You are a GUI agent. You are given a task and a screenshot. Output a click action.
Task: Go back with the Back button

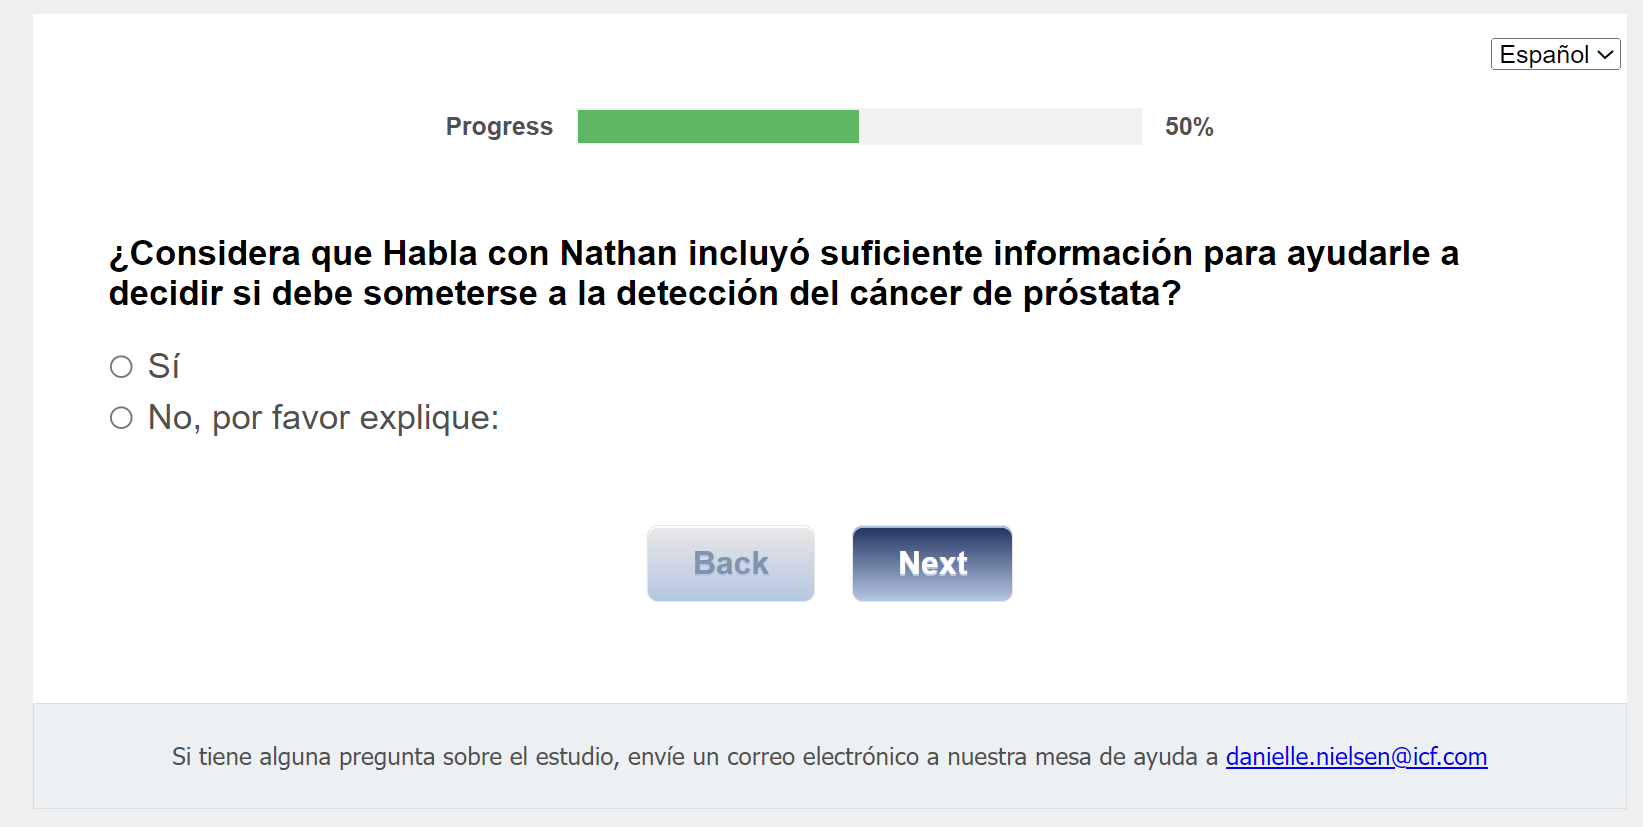click(x=731, y=564)
